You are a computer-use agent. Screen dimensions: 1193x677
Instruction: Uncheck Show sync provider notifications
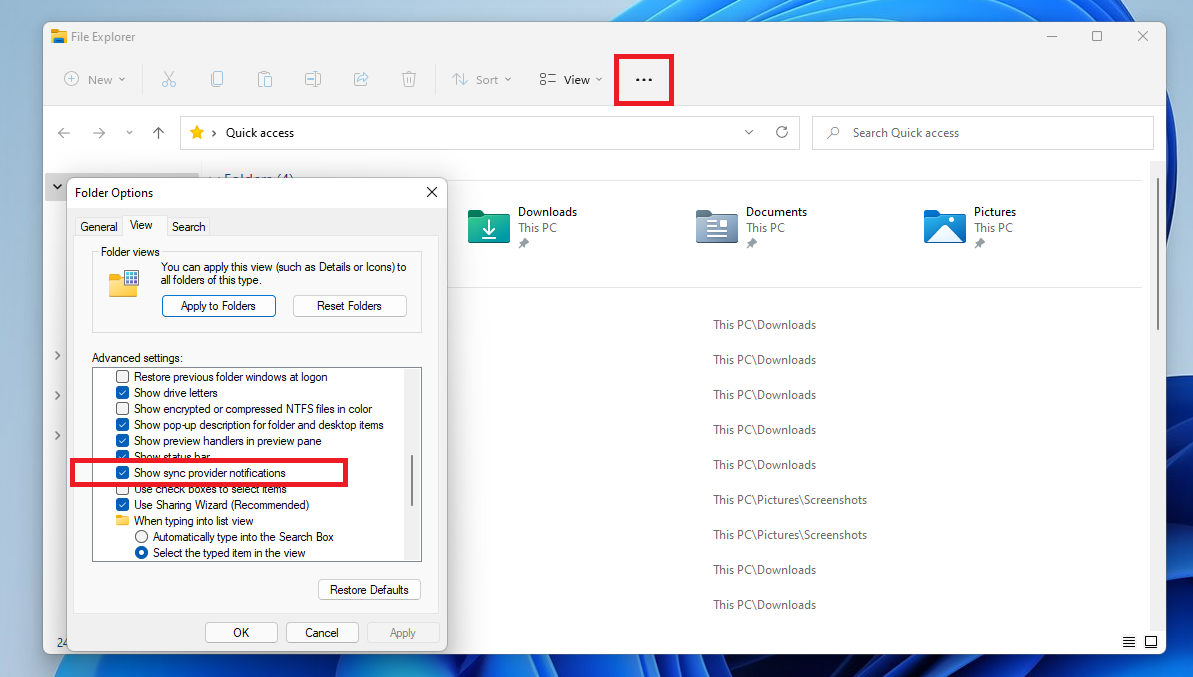(x=123, y=473)
